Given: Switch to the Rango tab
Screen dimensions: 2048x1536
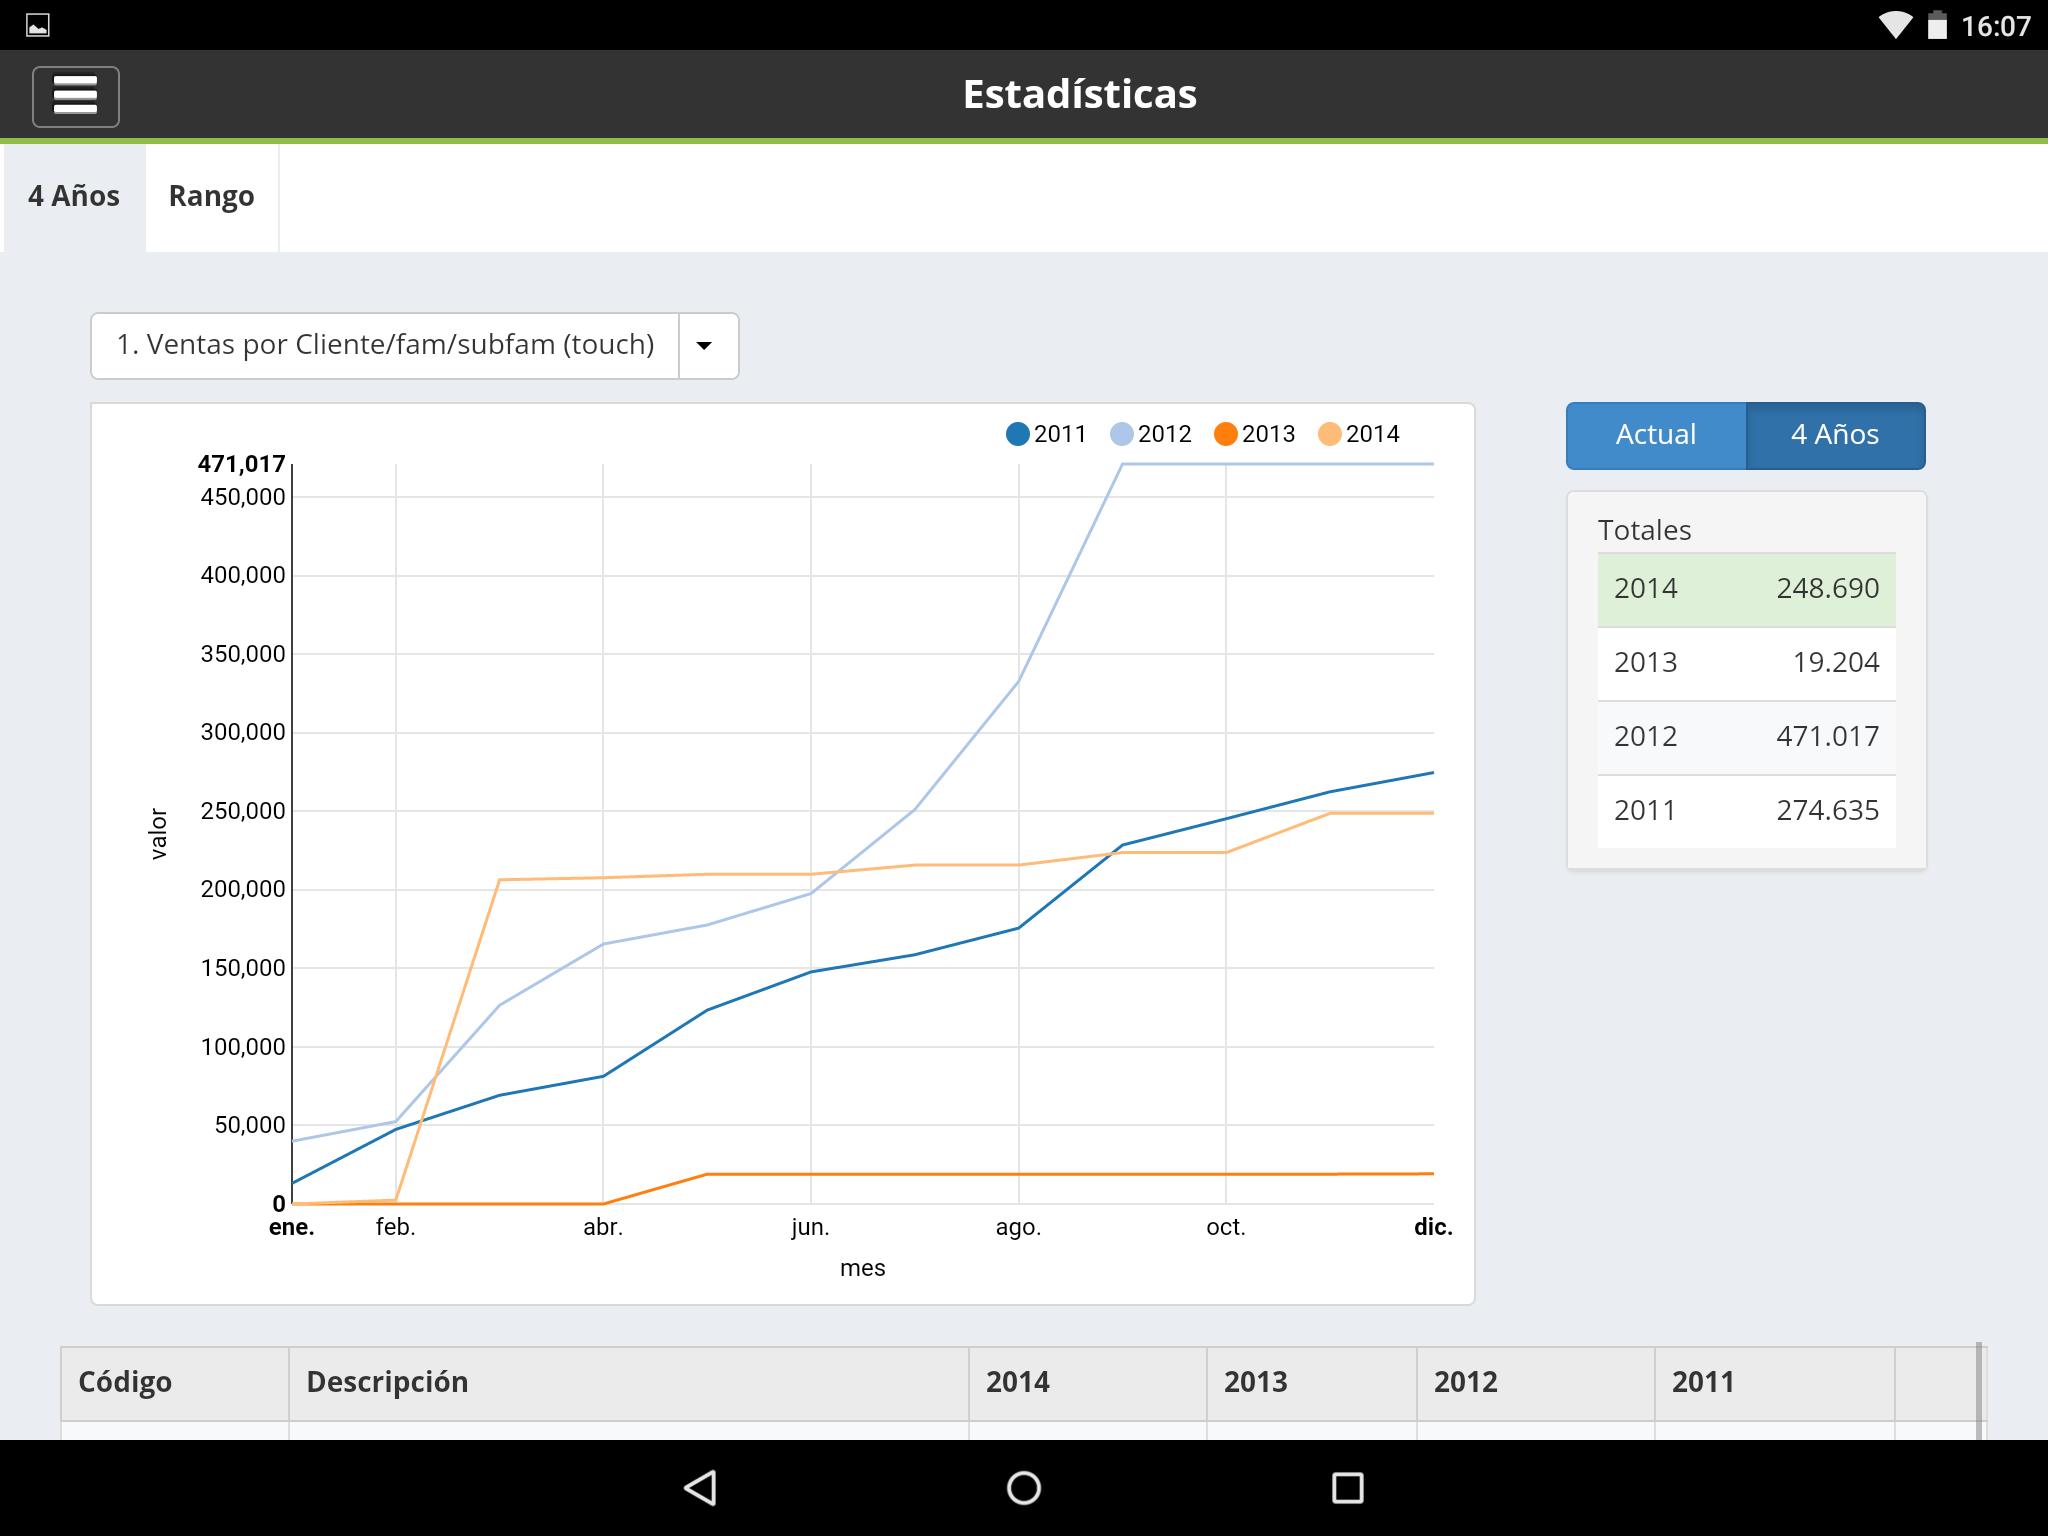Looking at the screenshot, I should tap(211, 197).
